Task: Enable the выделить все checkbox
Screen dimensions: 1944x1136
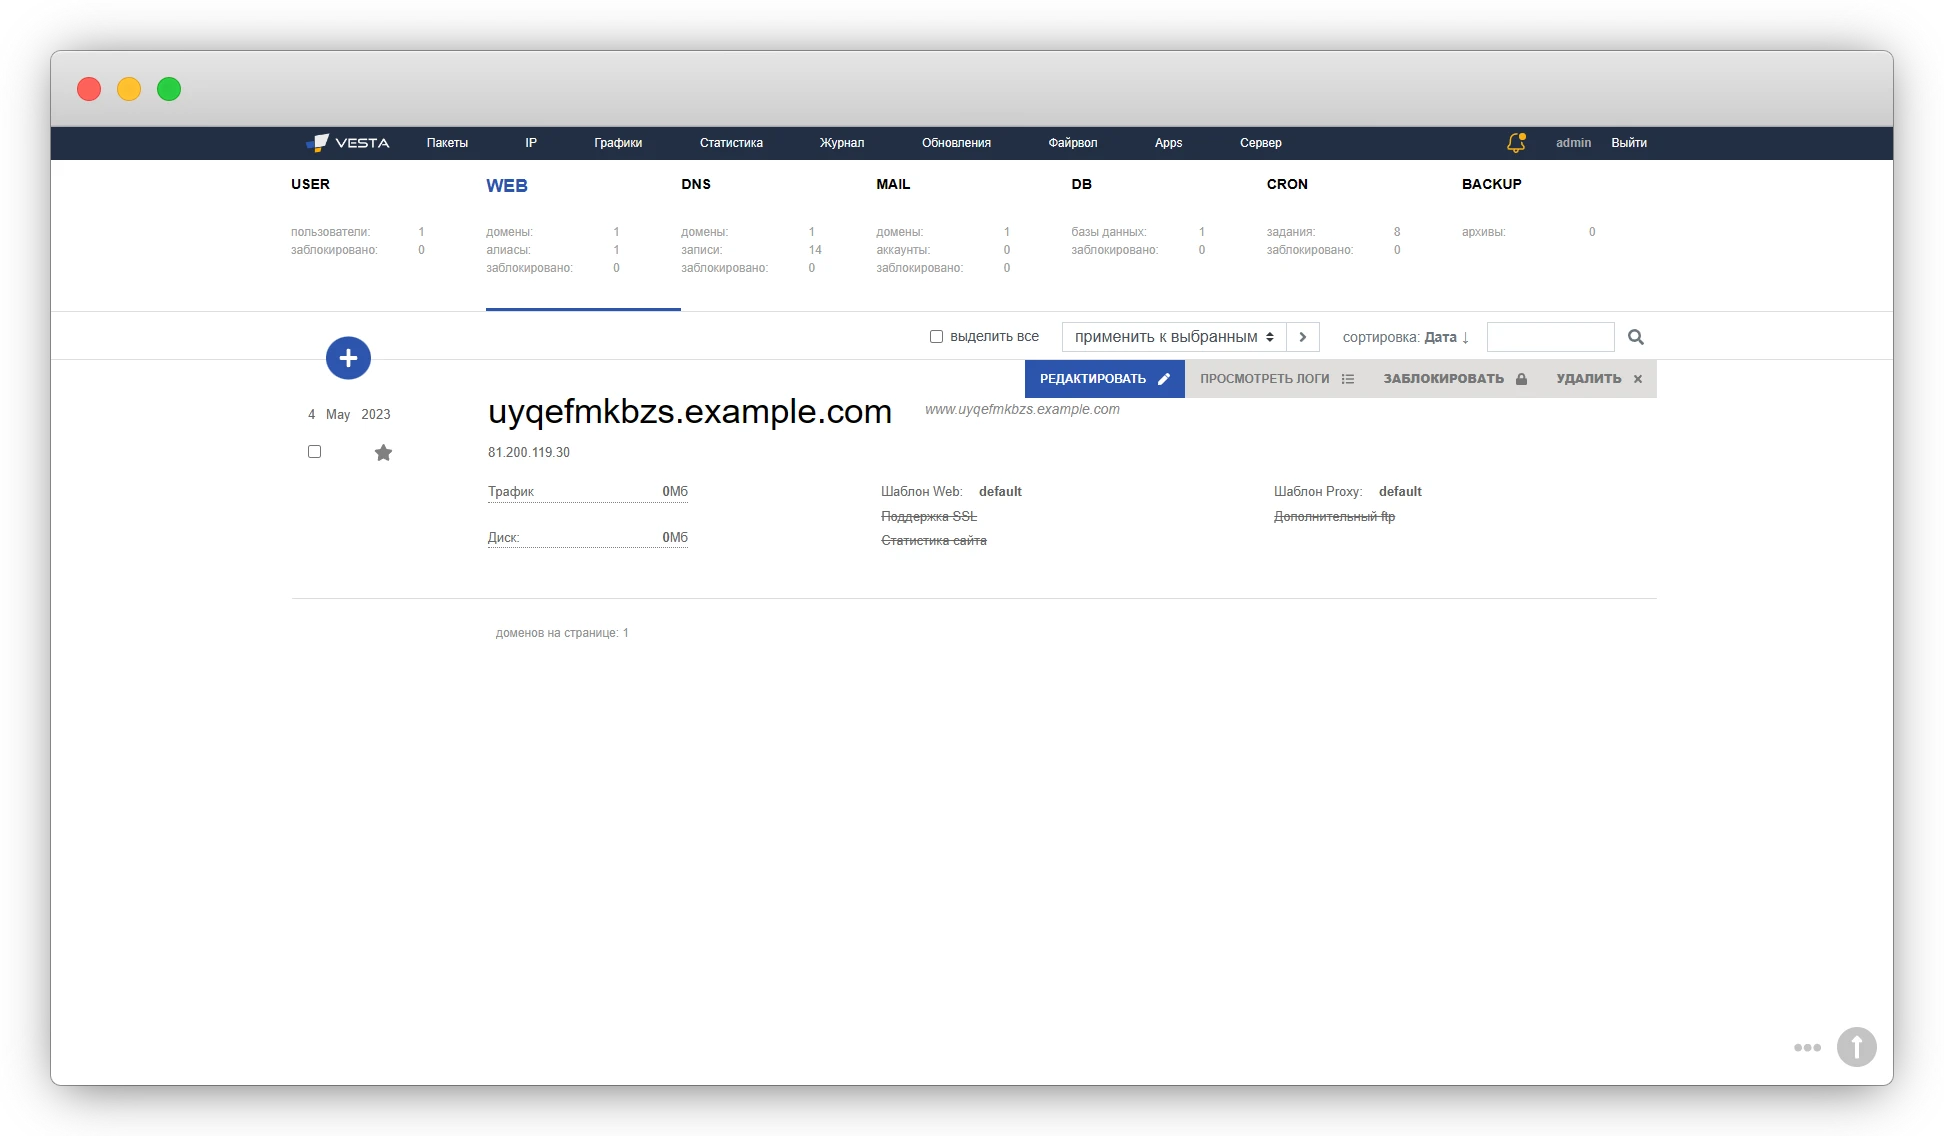Action: [x=935, y=336]
